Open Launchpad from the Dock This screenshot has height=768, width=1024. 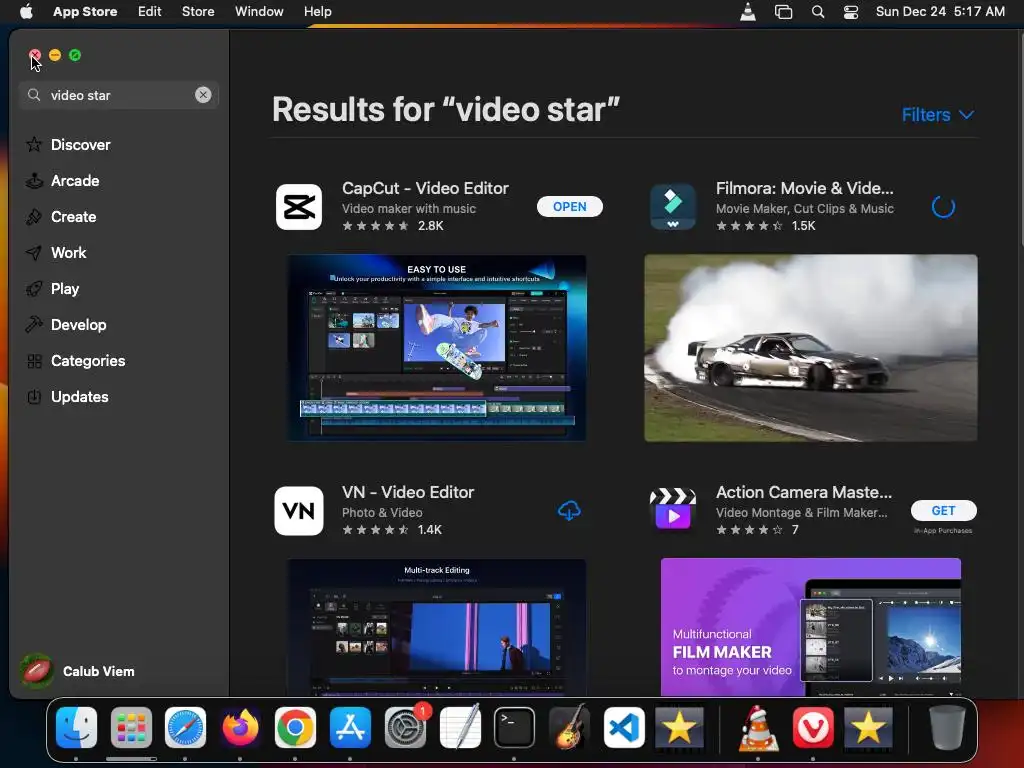[x=131, y=727]
